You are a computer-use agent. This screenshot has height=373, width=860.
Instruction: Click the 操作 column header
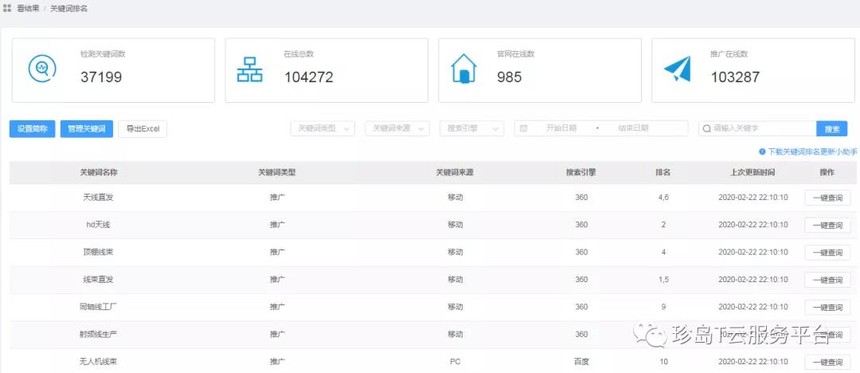(x=827, y=172)
